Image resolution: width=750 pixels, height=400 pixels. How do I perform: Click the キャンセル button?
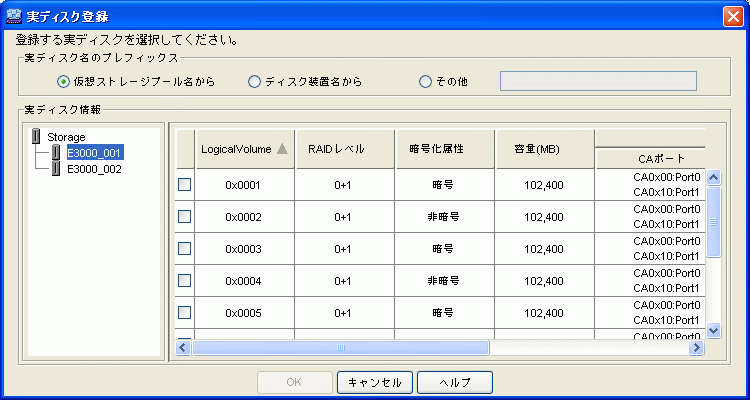(x=375, y=382)
